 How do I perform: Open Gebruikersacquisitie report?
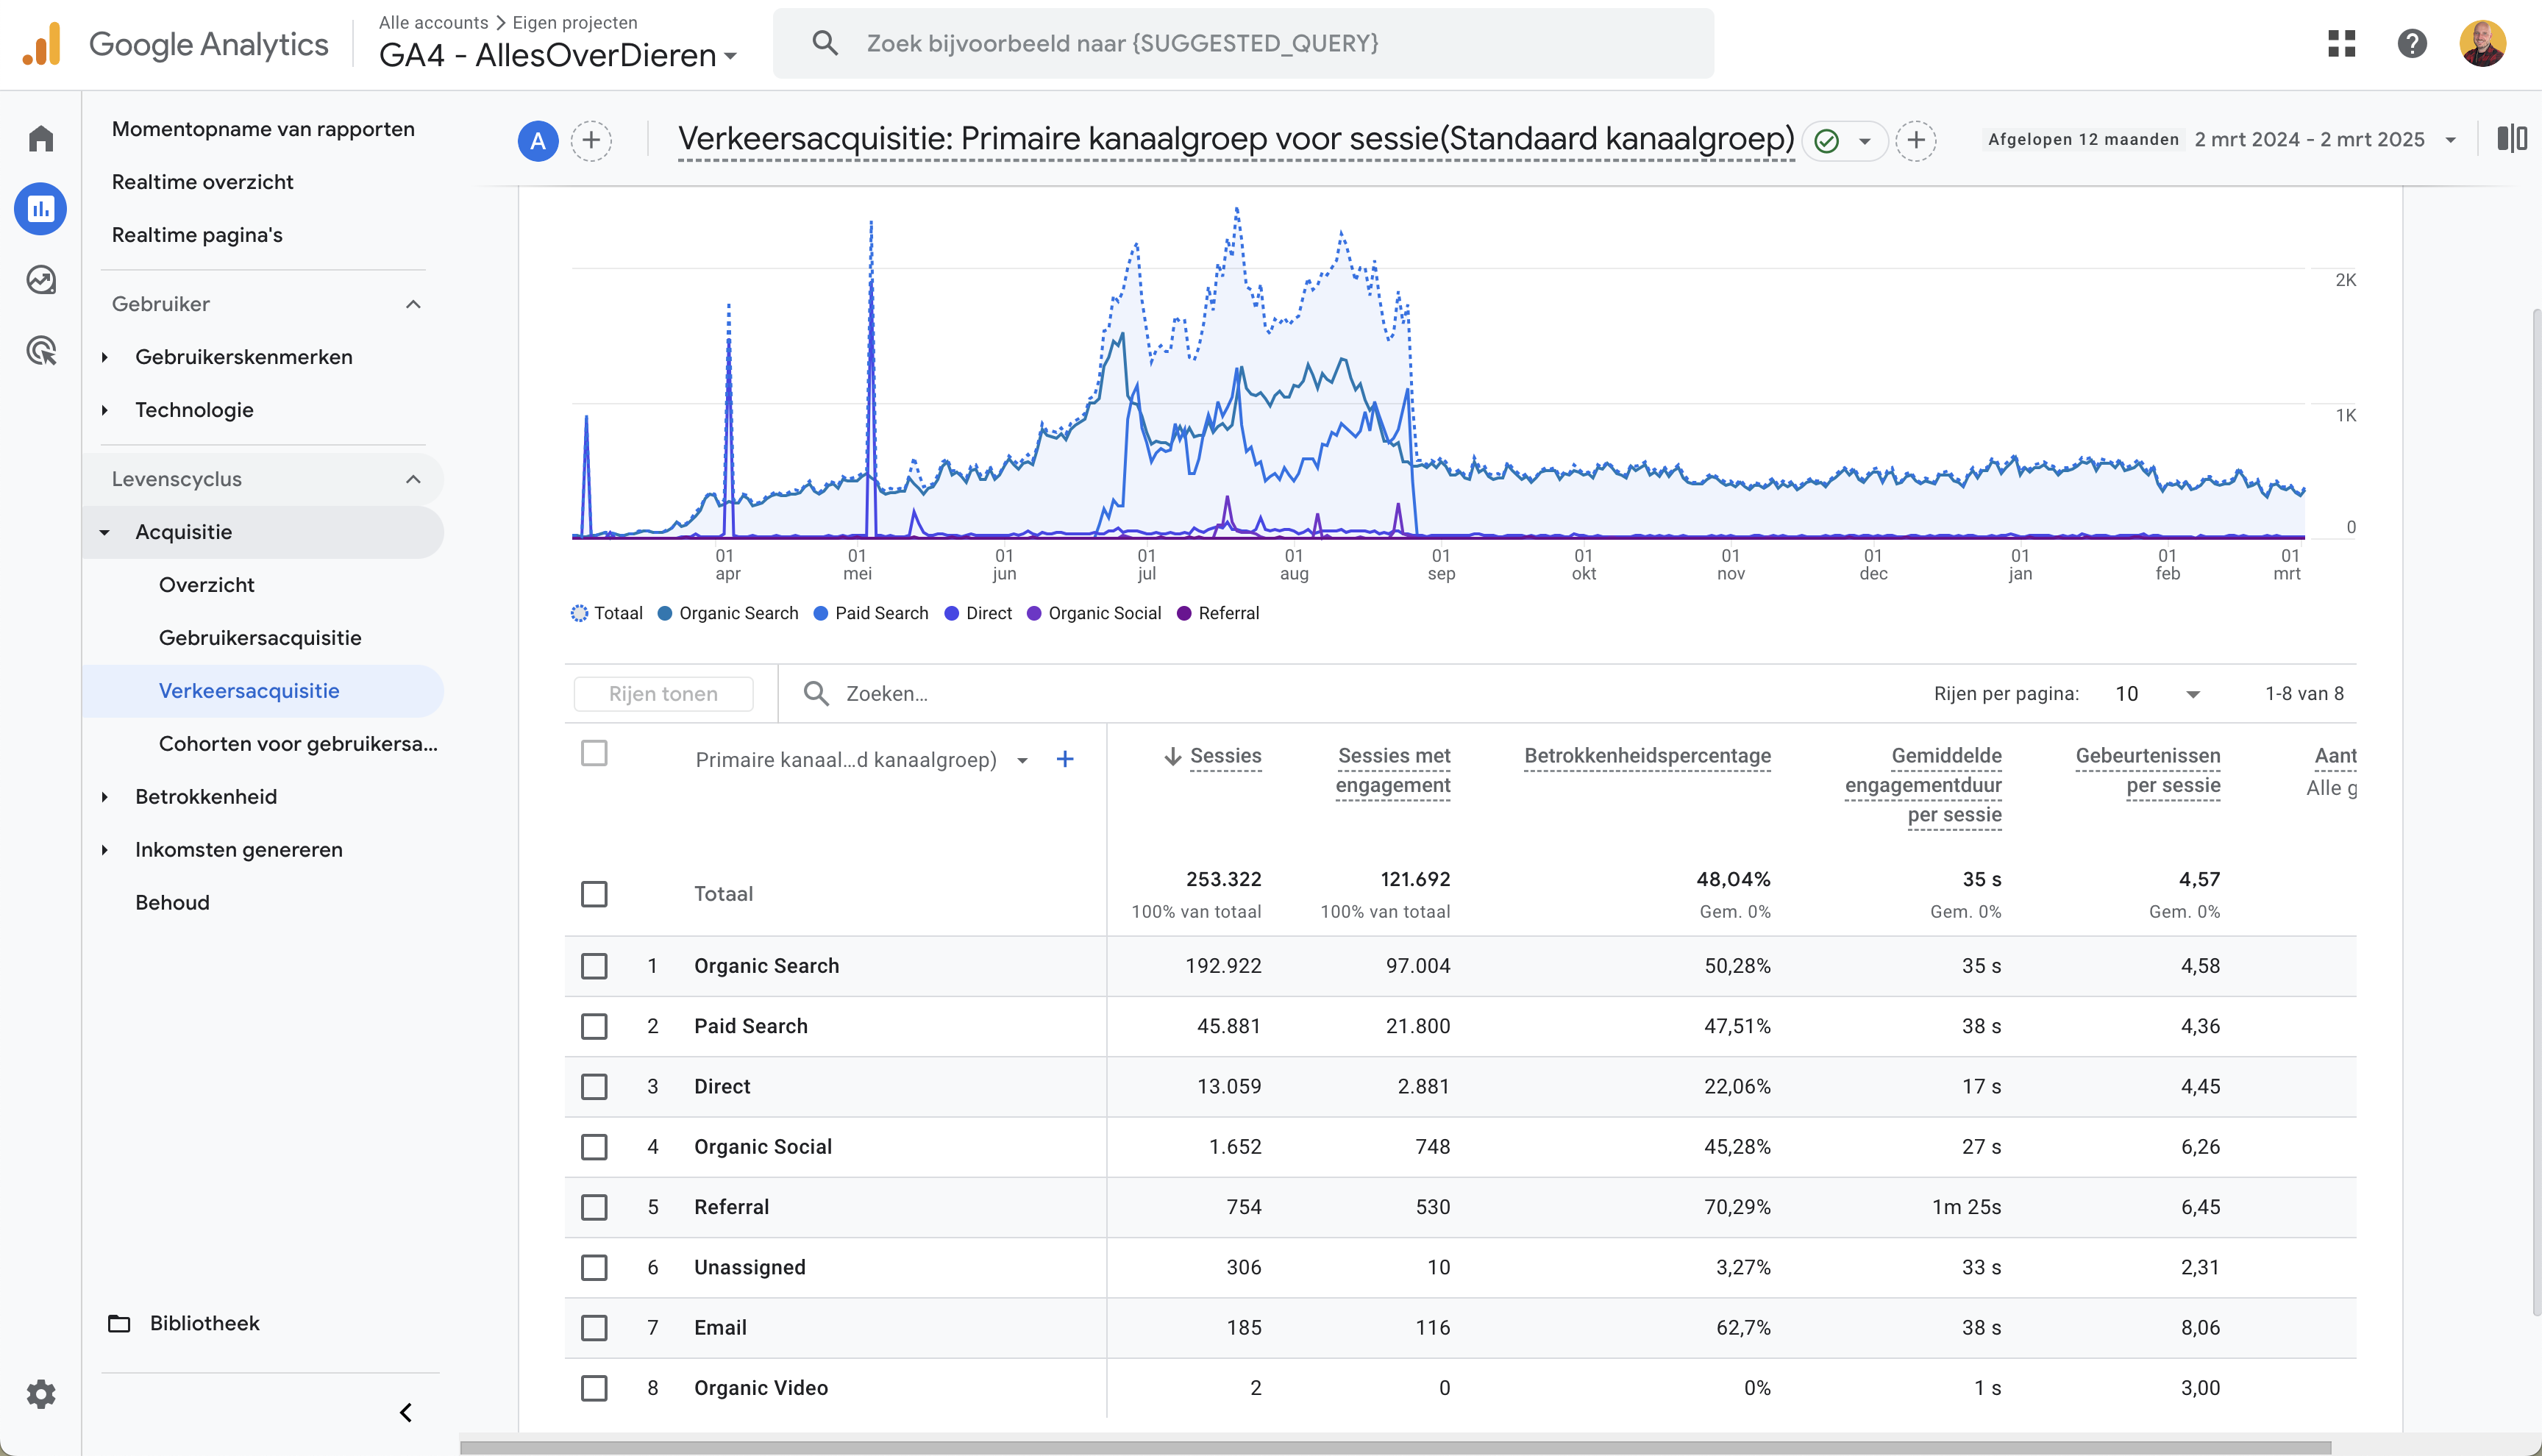coord(260,638)
